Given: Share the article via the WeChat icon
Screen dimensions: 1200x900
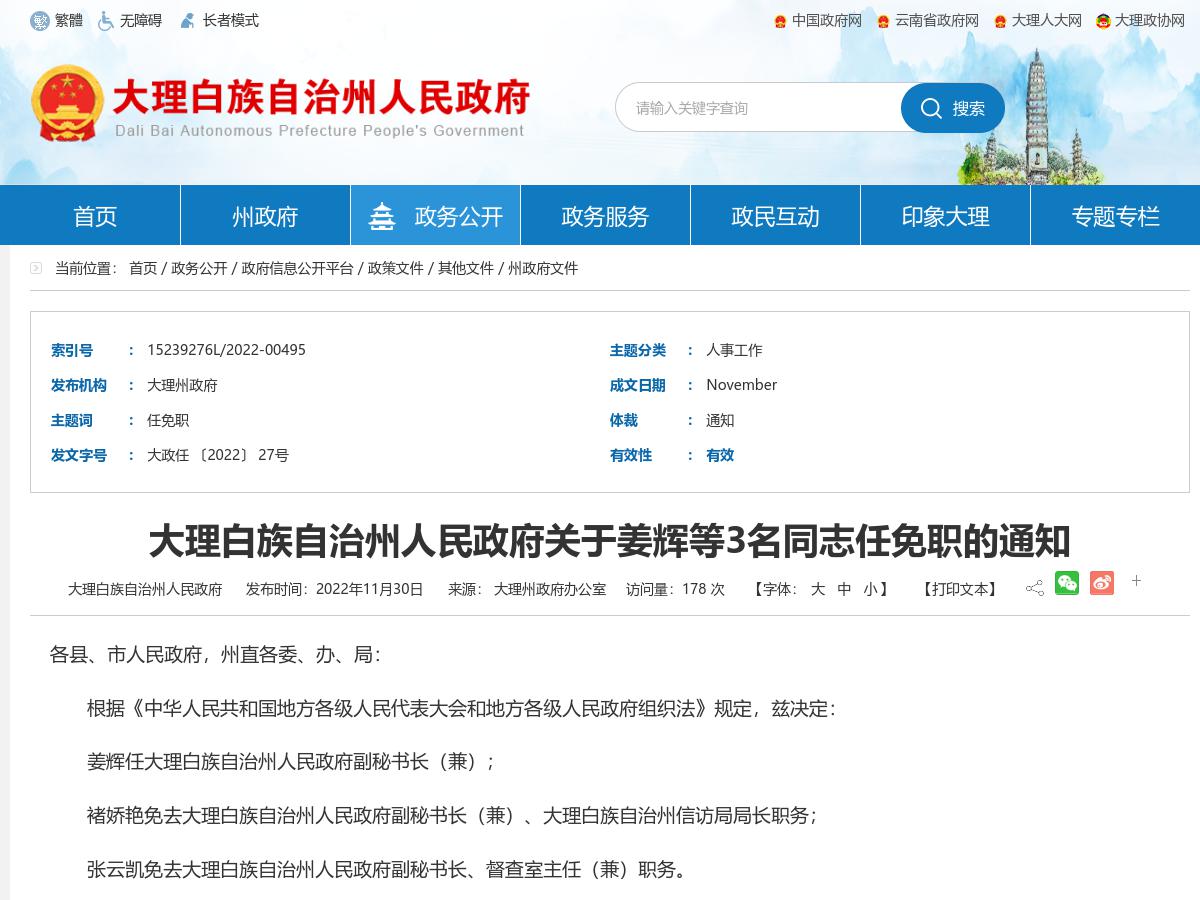Looking at the screenshot, I should click(1067, 583).
